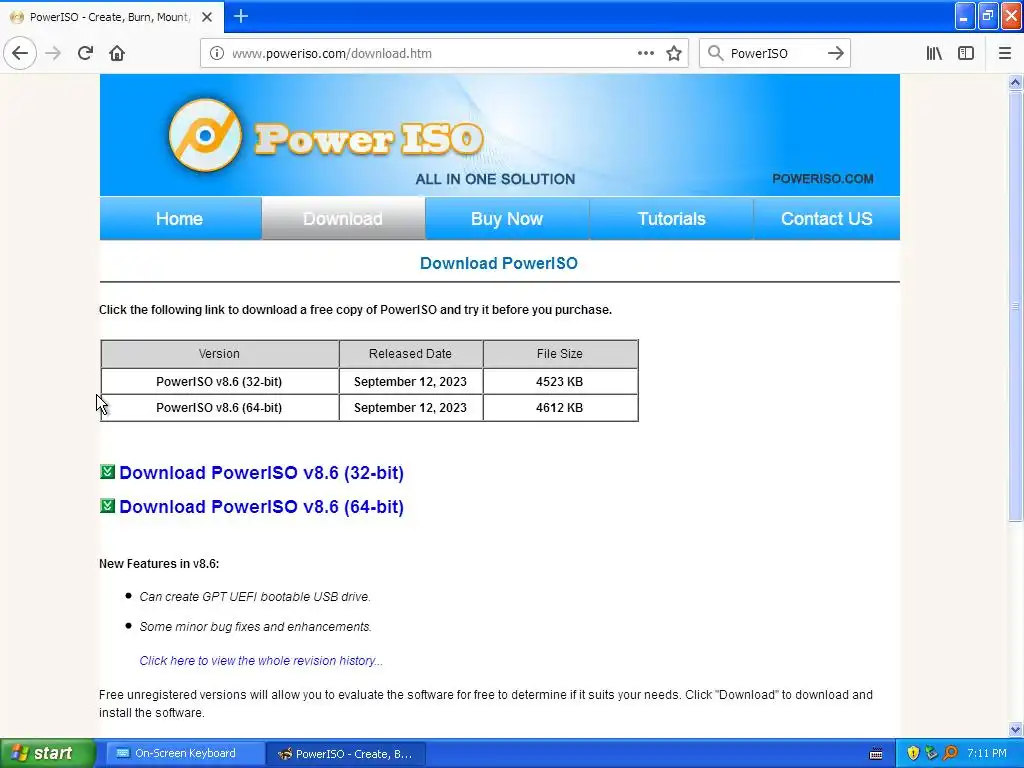Open the security shield tray icon
The width and height of the screenshot is (1024, 768).
(x=913, y=753)
